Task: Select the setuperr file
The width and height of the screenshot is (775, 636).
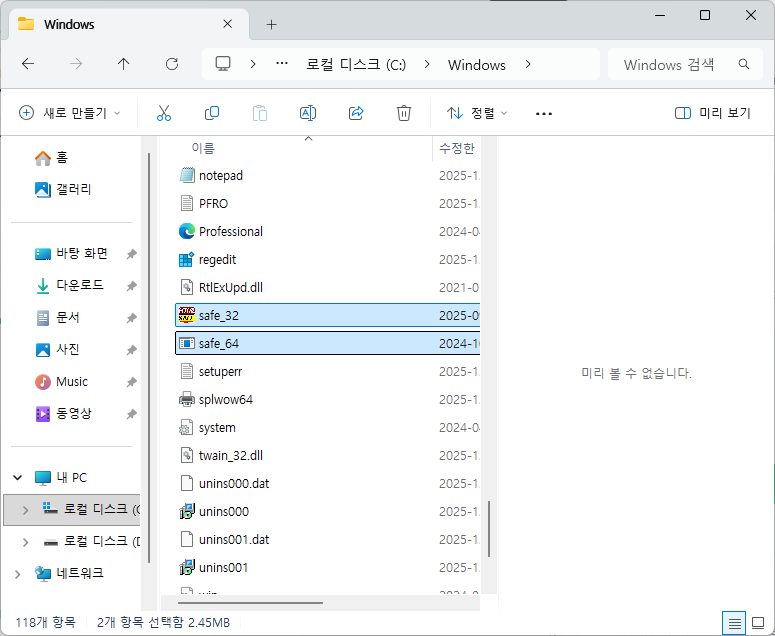Action: pyautogui.click(x=328, y=372)
